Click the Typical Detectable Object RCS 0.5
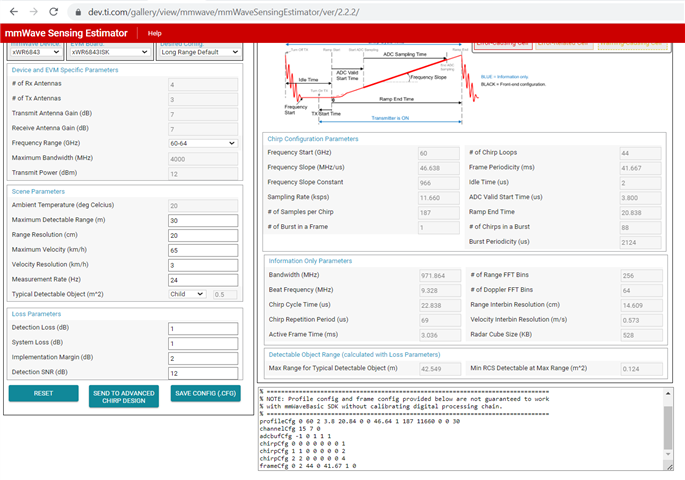Screen dimensions: 685x480 [225, 294]
